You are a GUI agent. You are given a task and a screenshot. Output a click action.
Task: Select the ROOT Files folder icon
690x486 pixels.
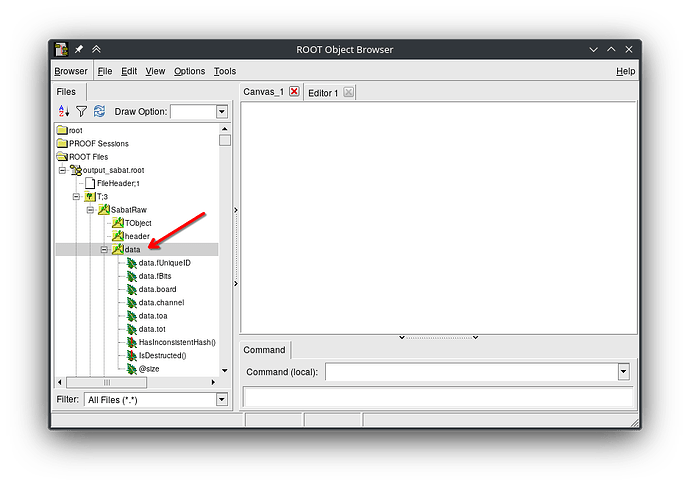[x=62, y=156]
